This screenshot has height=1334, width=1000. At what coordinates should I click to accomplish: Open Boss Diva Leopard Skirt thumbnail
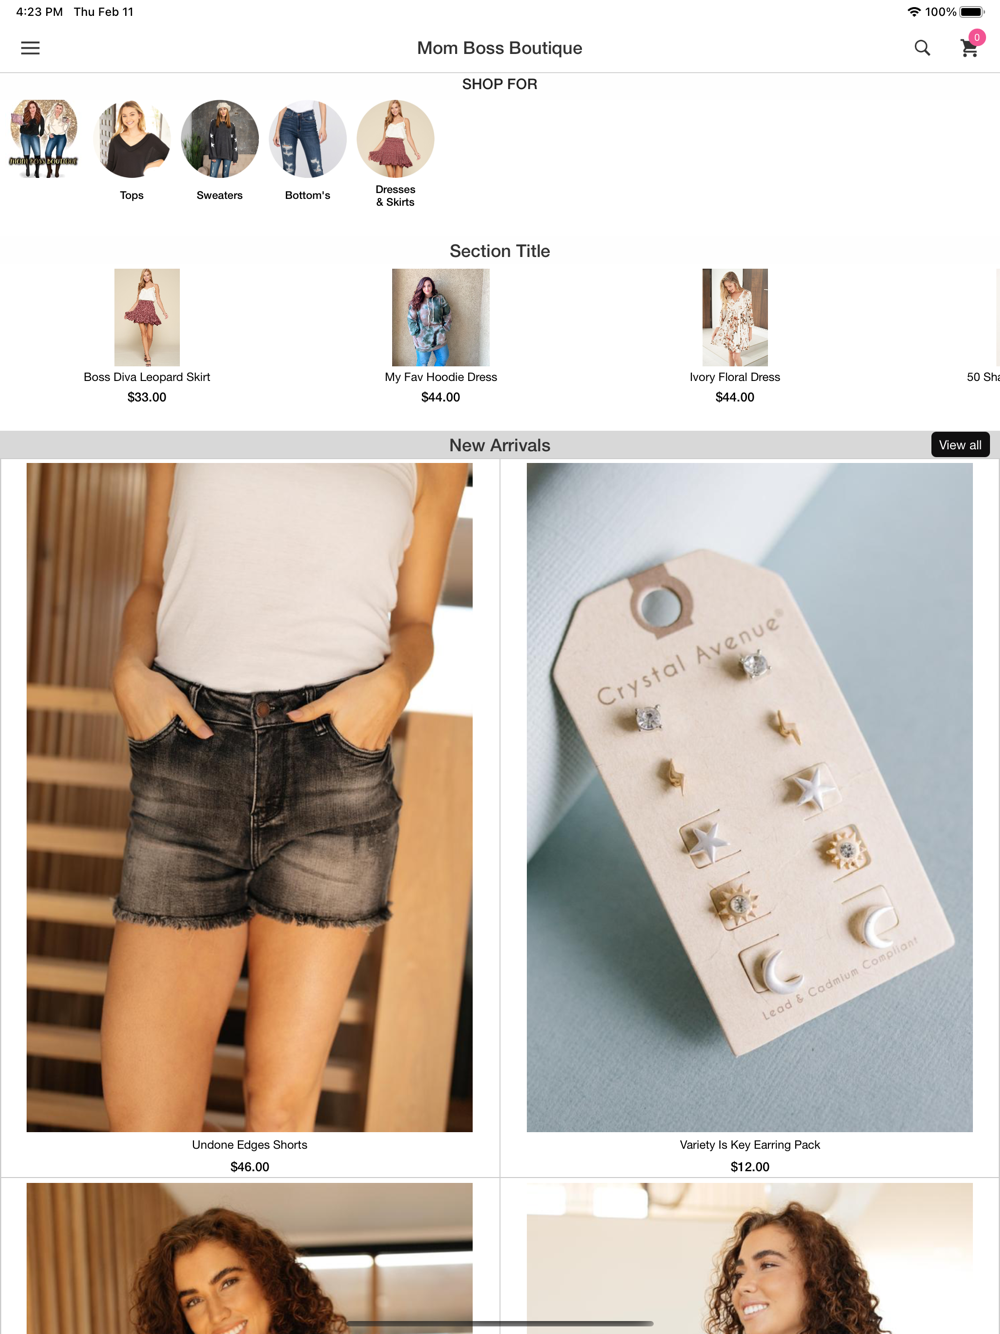click(x=147, y=317)
